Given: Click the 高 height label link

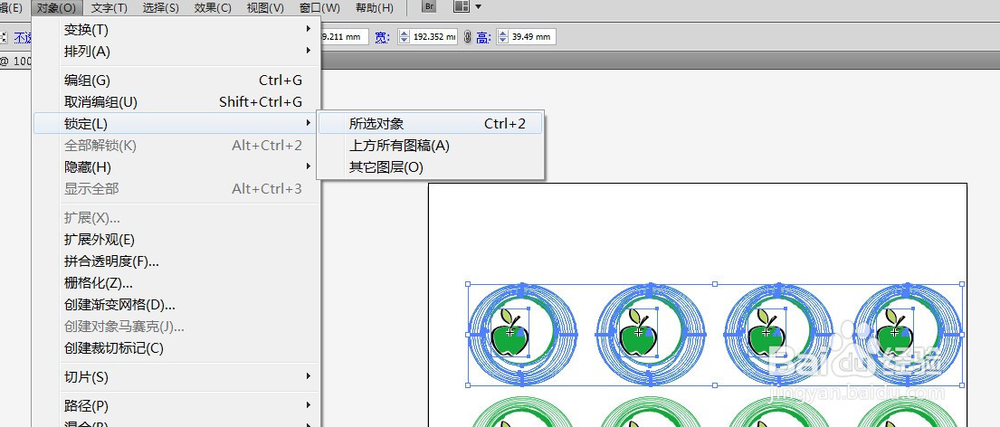Looking at the screenshot, I should coord(483,38).
